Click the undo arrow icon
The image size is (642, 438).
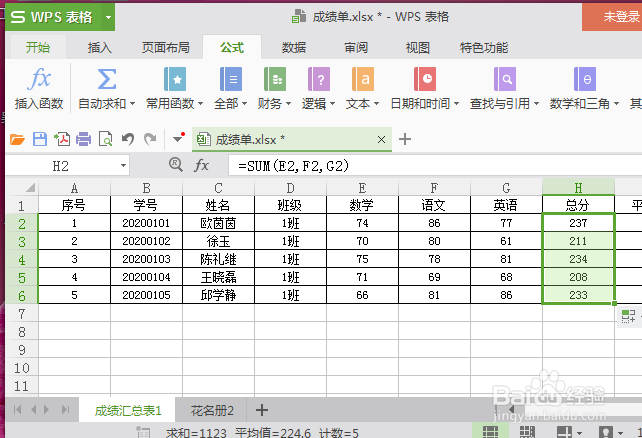(x=128, y=139)
